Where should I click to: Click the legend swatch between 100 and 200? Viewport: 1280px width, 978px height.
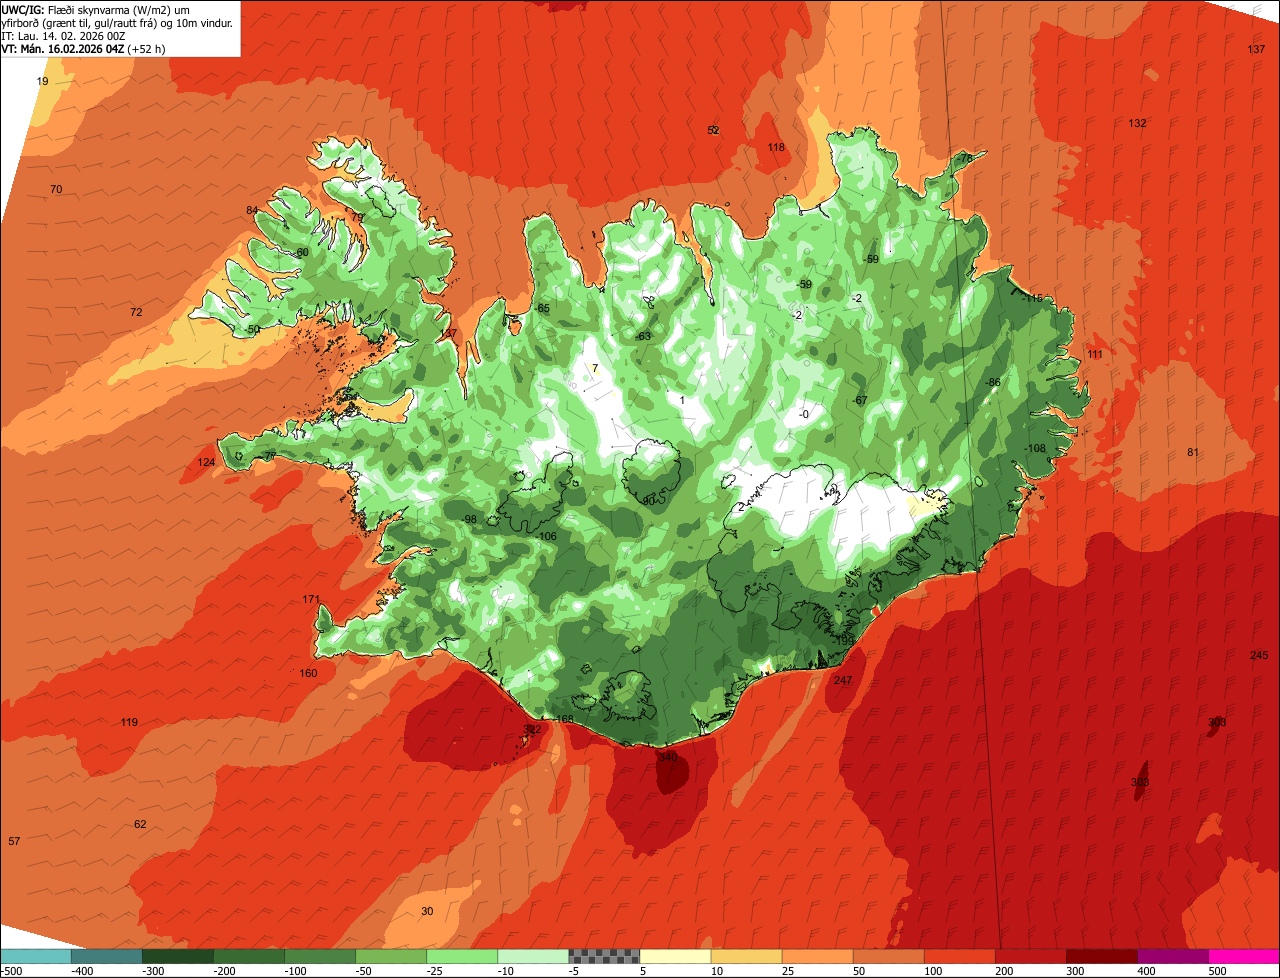pyautogui.click(x=959, y=956)
